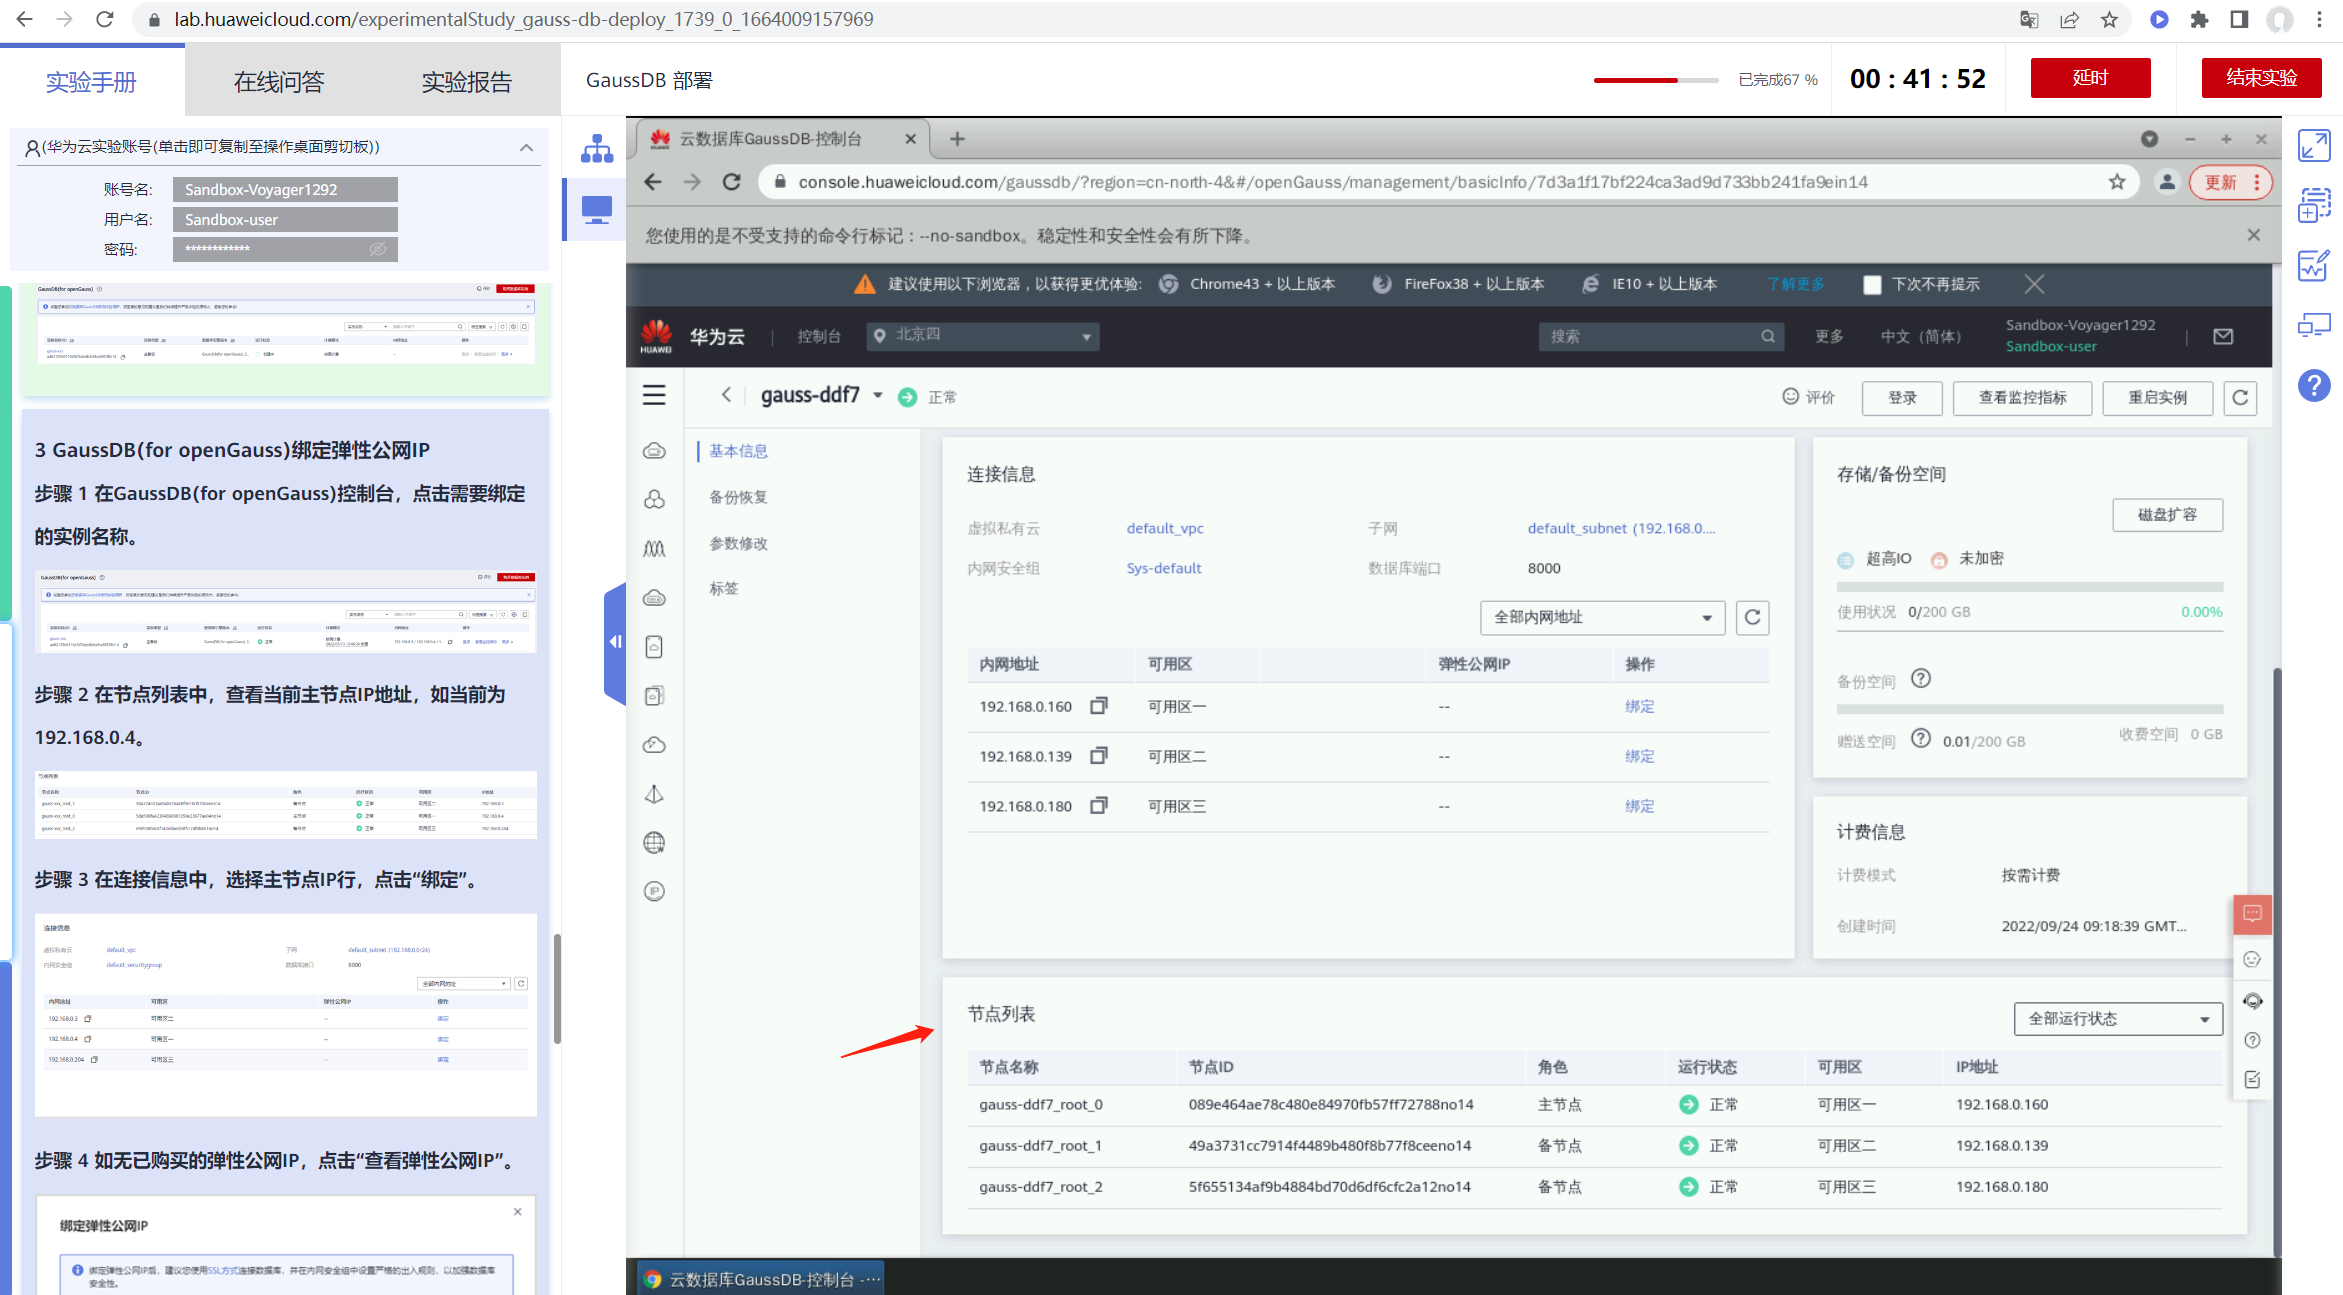
Task: Select 备份恢复 in the instance menu
Action: tap(738, 497)
